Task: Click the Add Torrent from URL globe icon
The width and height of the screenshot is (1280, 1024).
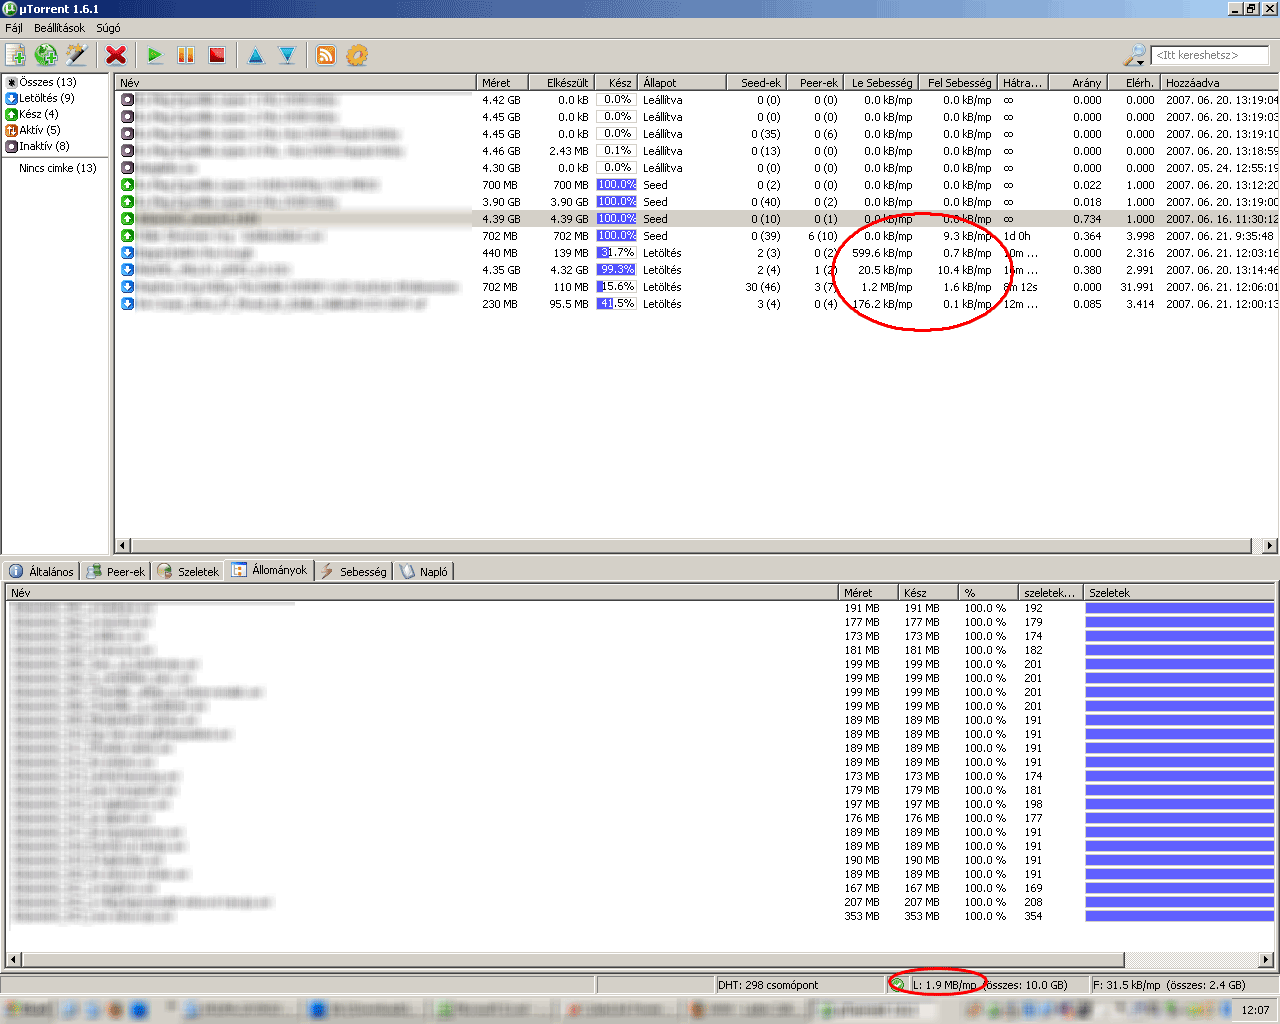Action: (x=46, y=55)
